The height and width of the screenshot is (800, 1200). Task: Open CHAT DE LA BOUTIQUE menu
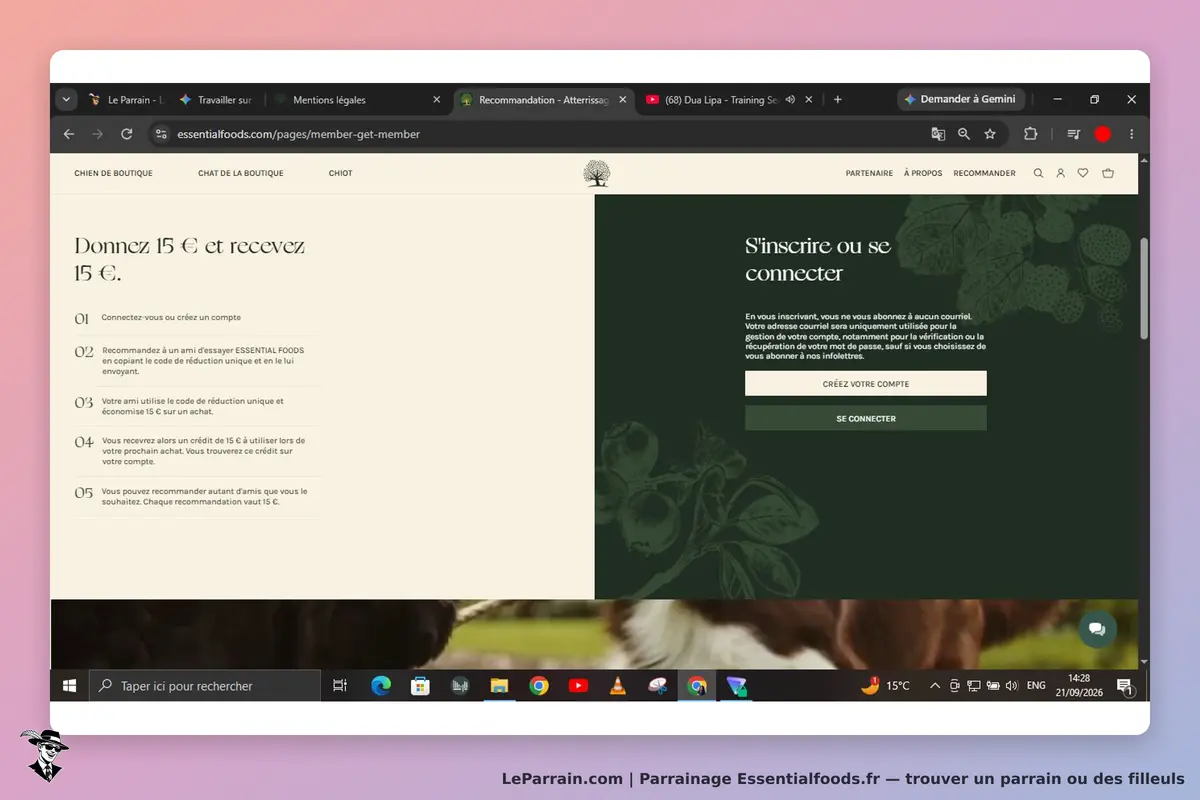tap(241, 173)
